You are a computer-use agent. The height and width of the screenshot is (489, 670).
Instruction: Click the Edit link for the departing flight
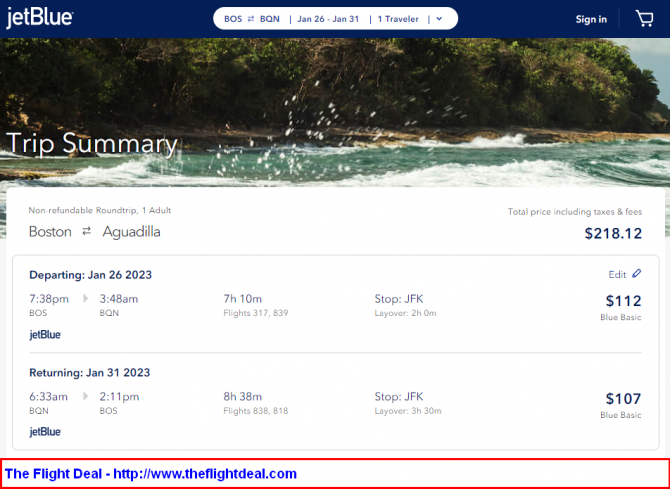[x=617, y=274]
